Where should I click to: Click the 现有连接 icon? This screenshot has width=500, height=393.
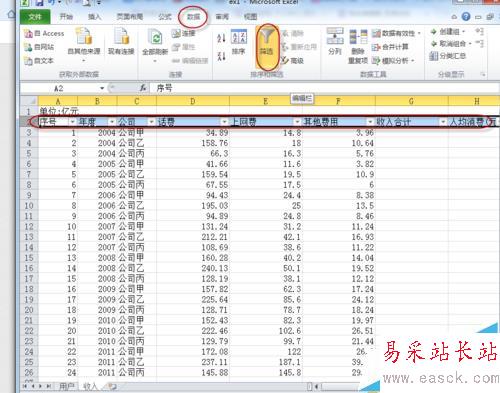tap(121, 42)
